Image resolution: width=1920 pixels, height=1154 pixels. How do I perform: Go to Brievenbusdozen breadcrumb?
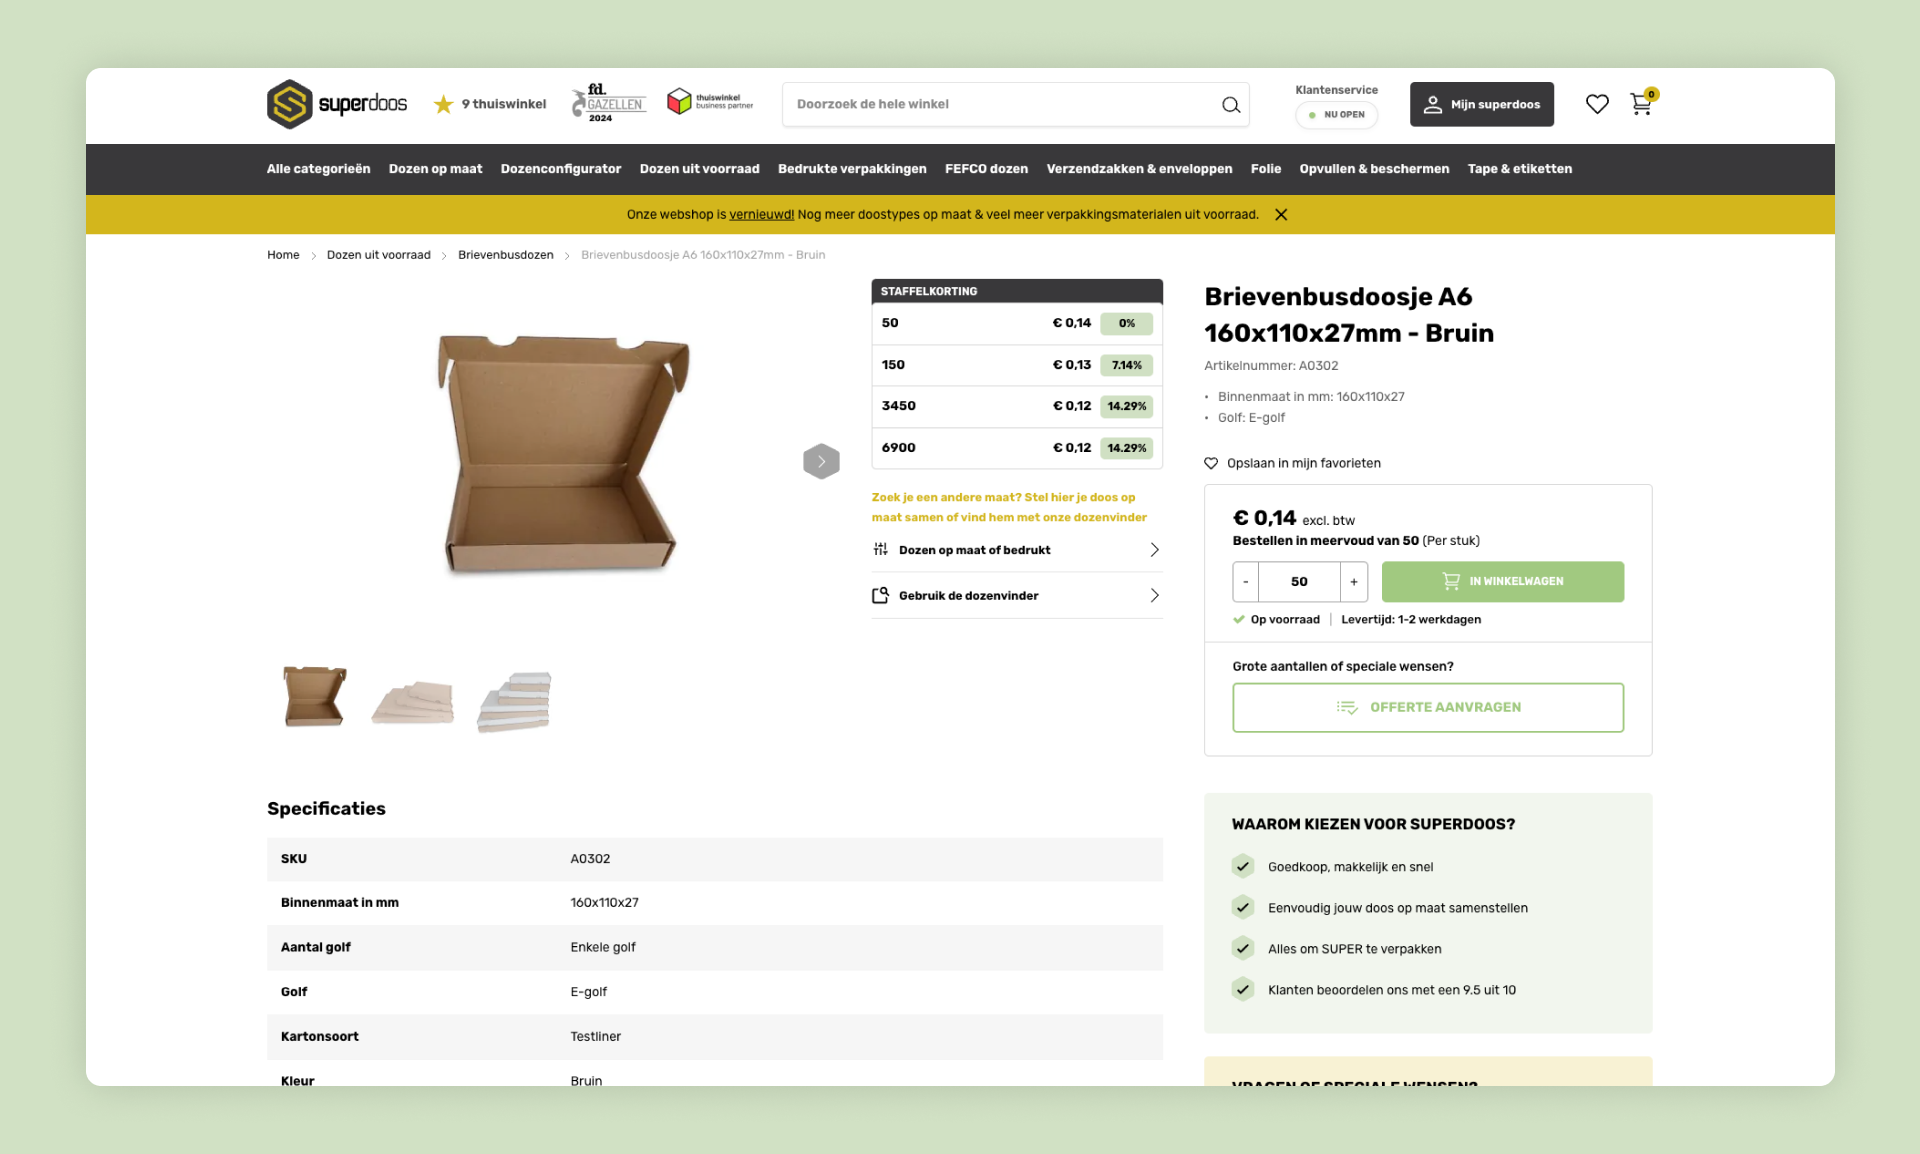coord(505,255)
